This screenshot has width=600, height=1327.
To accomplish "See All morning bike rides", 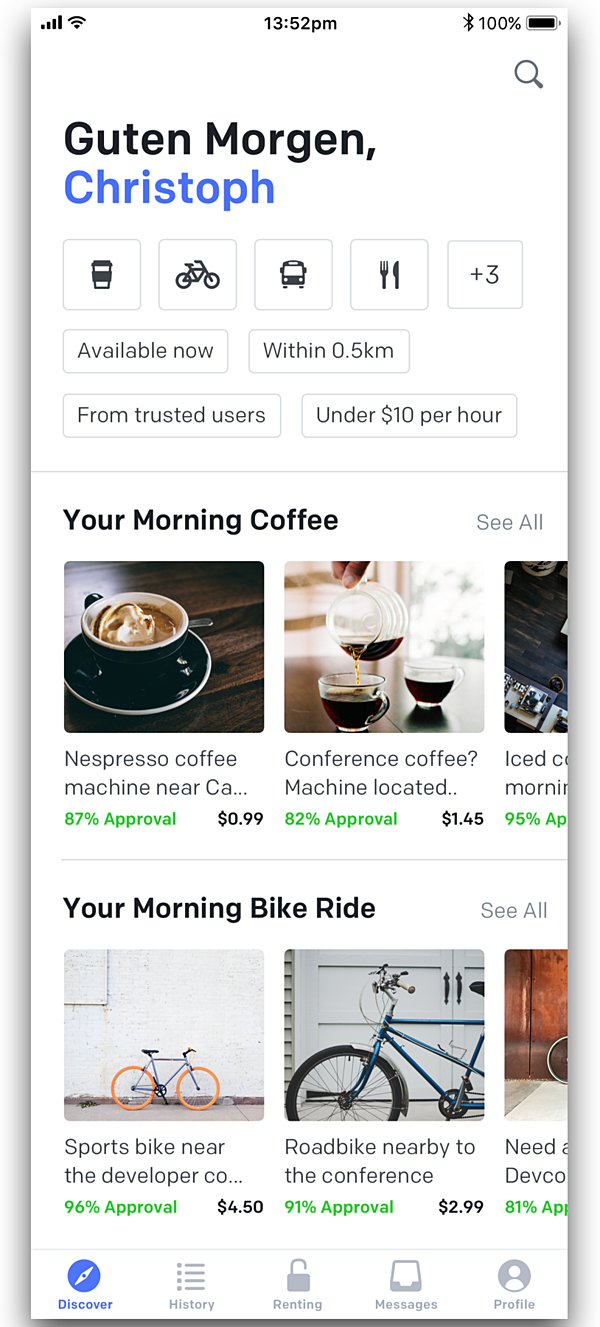I will (x=514, y=910).
